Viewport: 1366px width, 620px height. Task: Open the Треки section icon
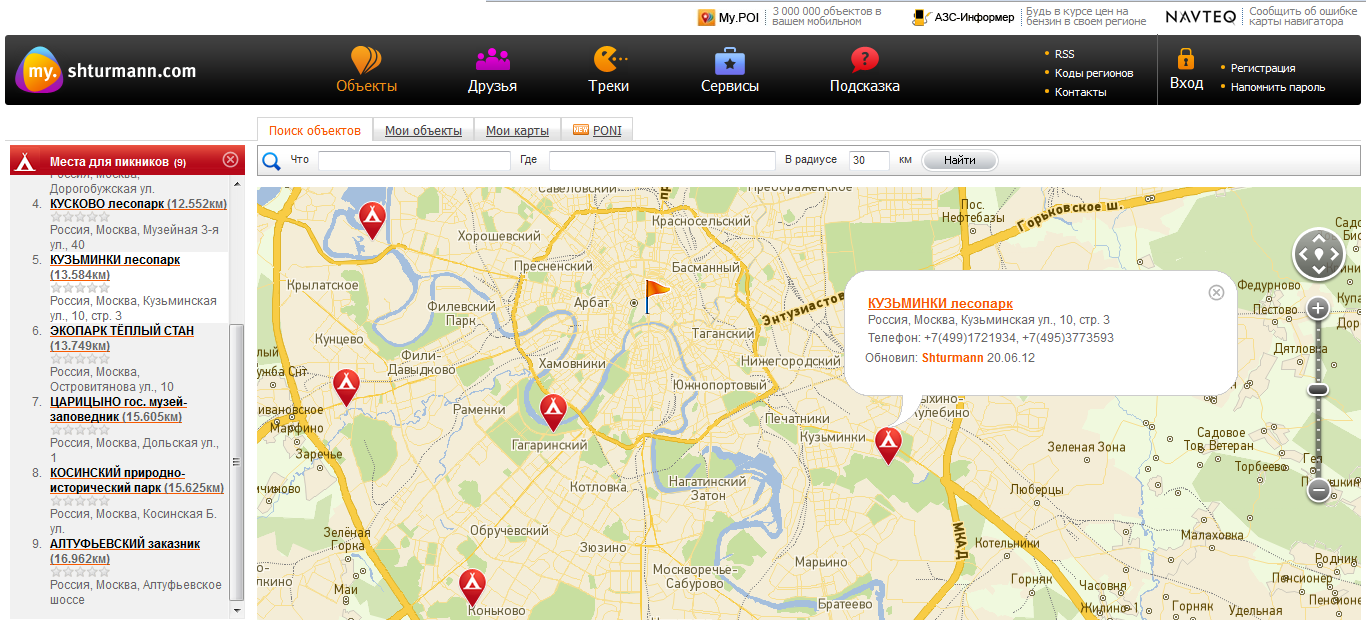[x=608, y=60]
